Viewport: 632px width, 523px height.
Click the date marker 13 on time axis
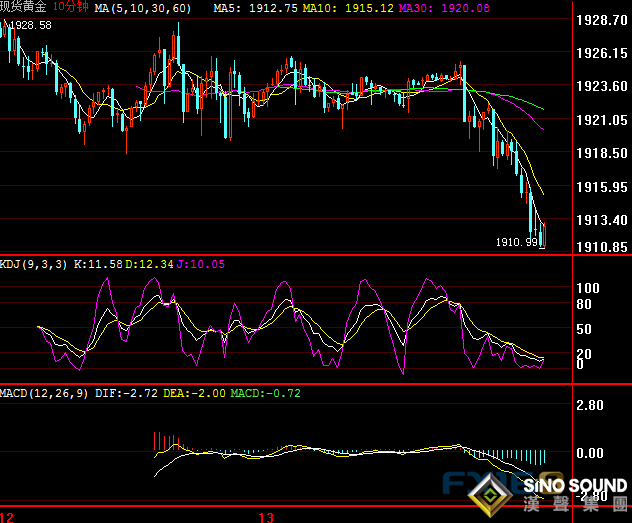tap(266, 516)
